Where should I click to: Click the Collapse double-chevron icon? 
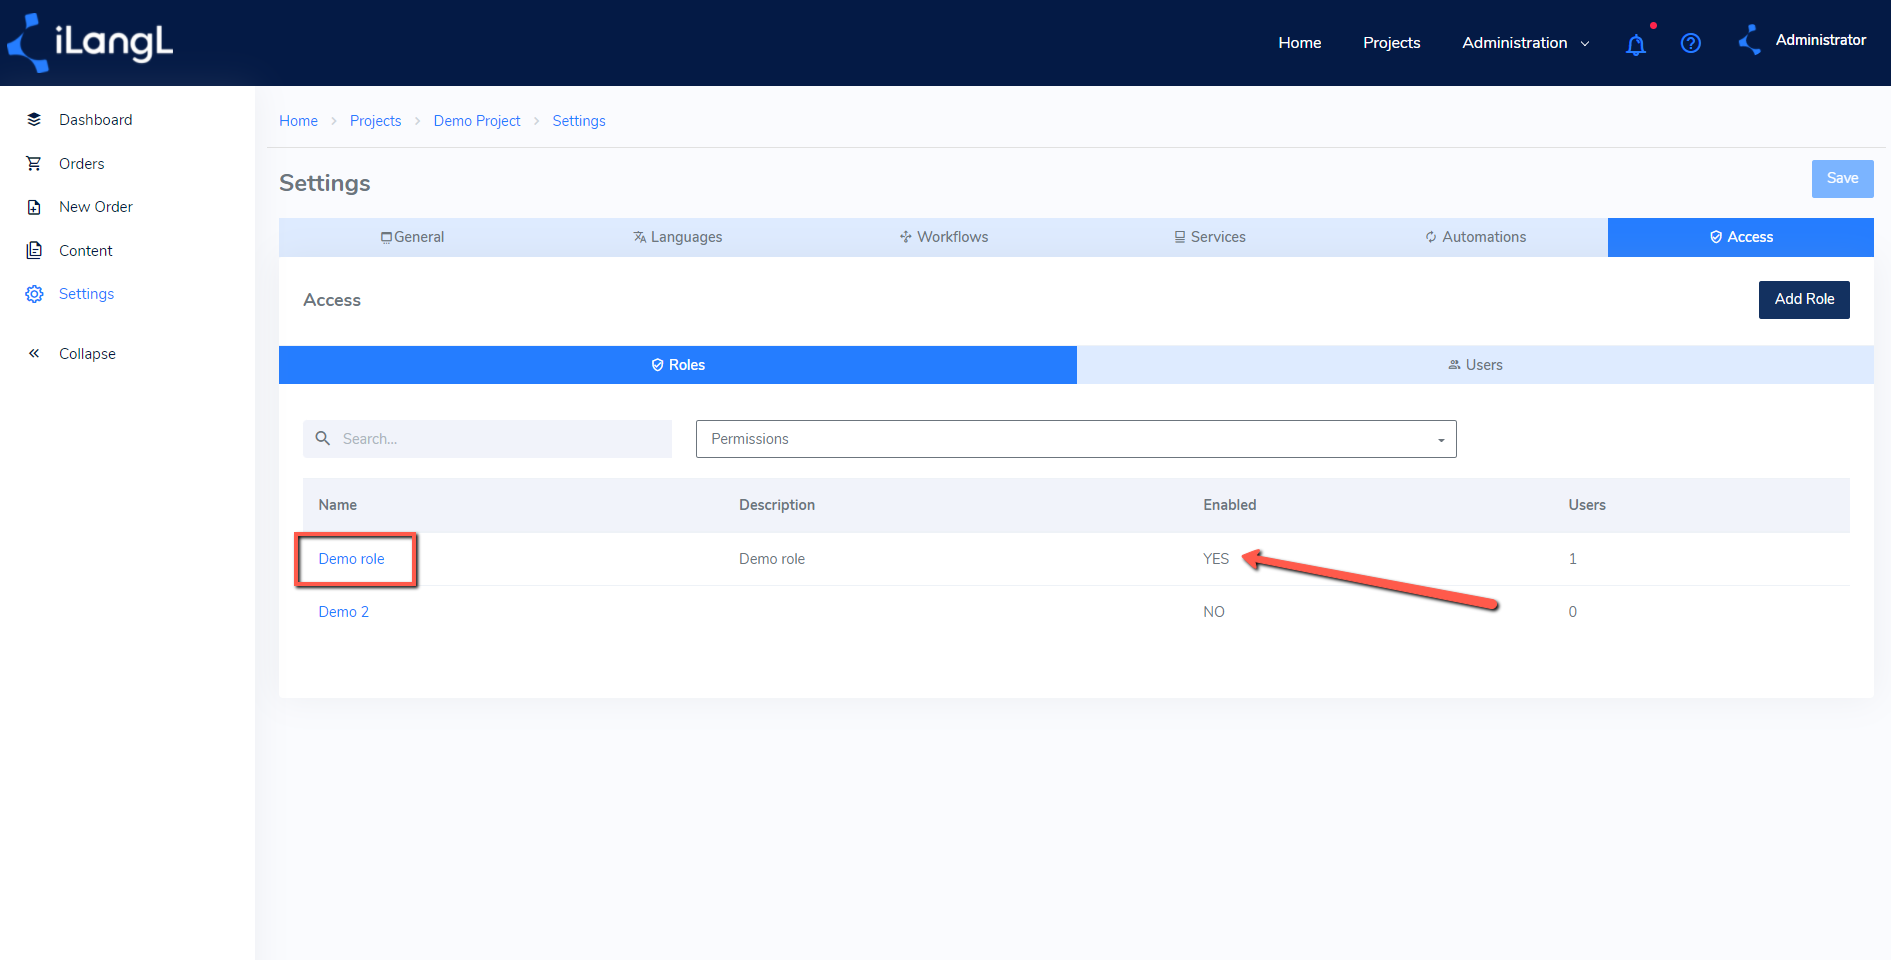[x=34, y=353]
